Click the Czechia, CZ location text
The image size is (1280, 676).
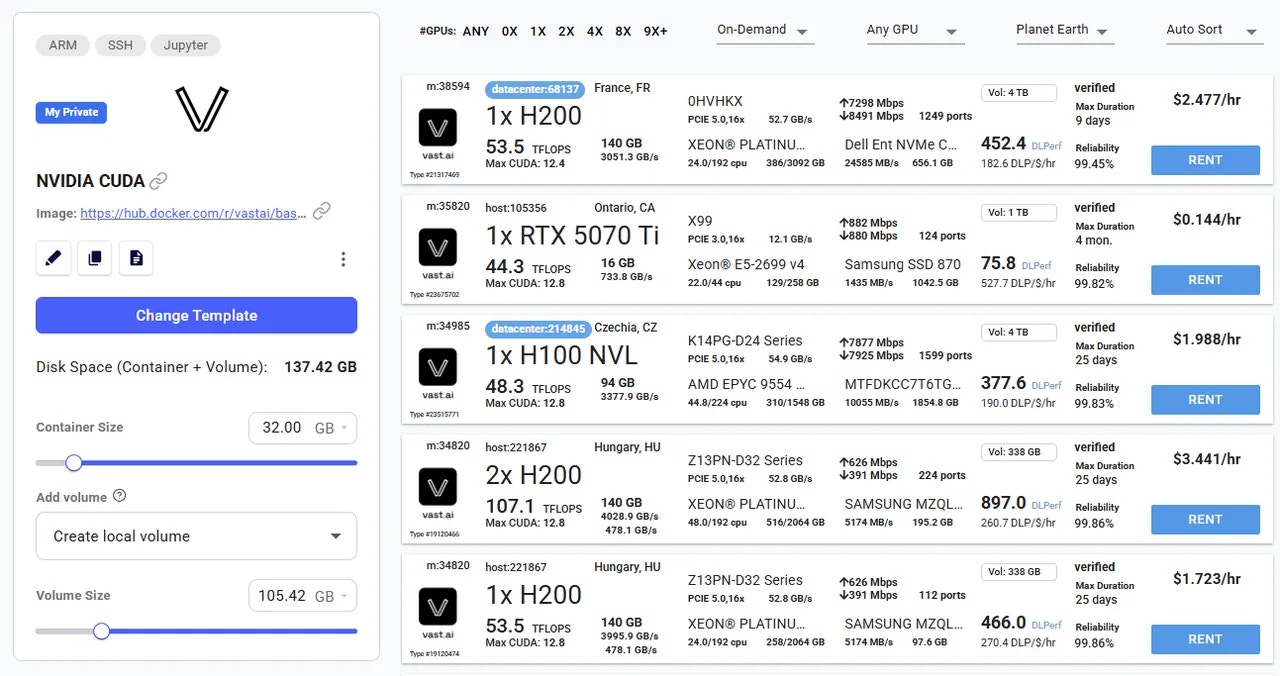tap(626, 328)
